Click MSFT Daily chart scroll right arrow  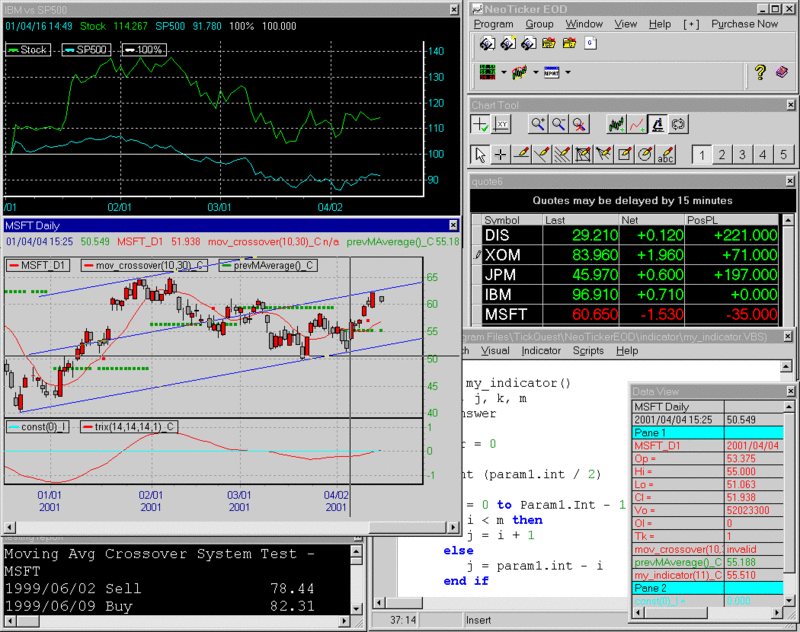tap(453, 527)
